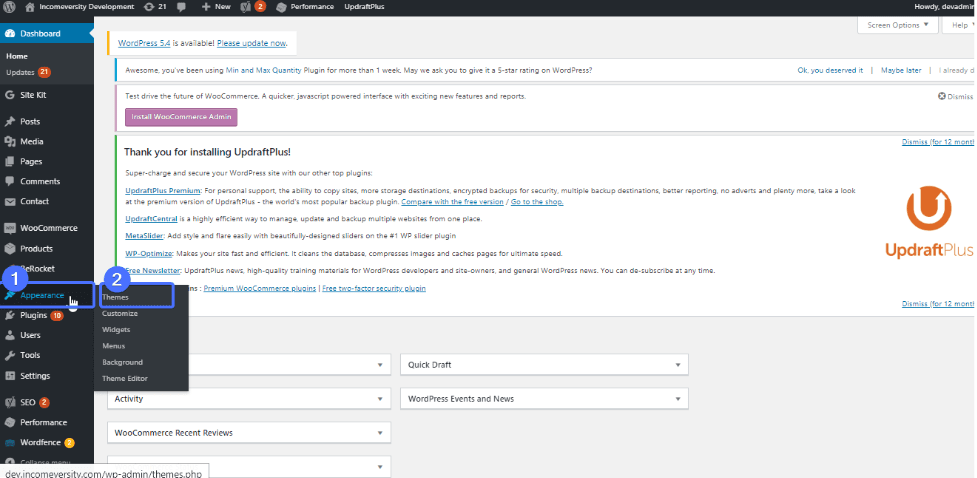The image size is (977, 478).
Task: Click the Dashboard gauge icon in sidebar
Action: coord(9,34)
